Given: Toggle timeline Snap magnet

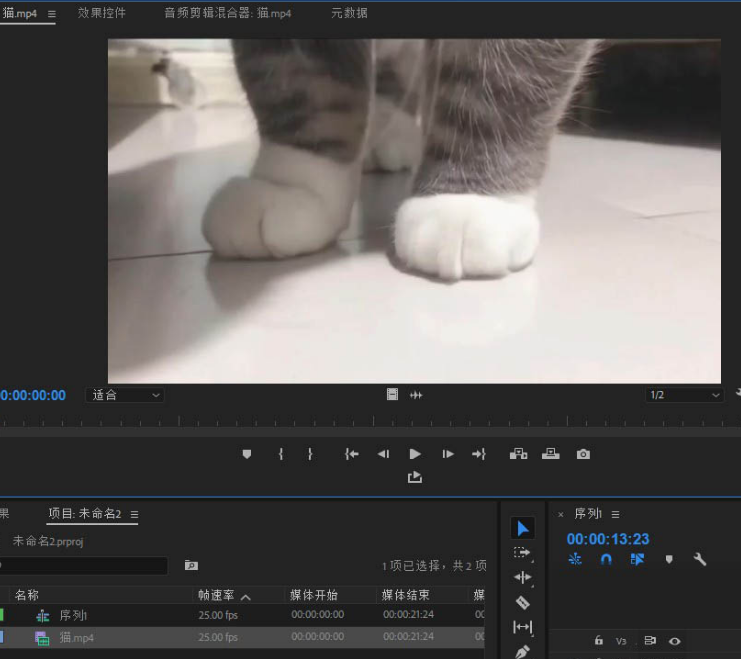Looking at the screenshot, I should point(606,560).
